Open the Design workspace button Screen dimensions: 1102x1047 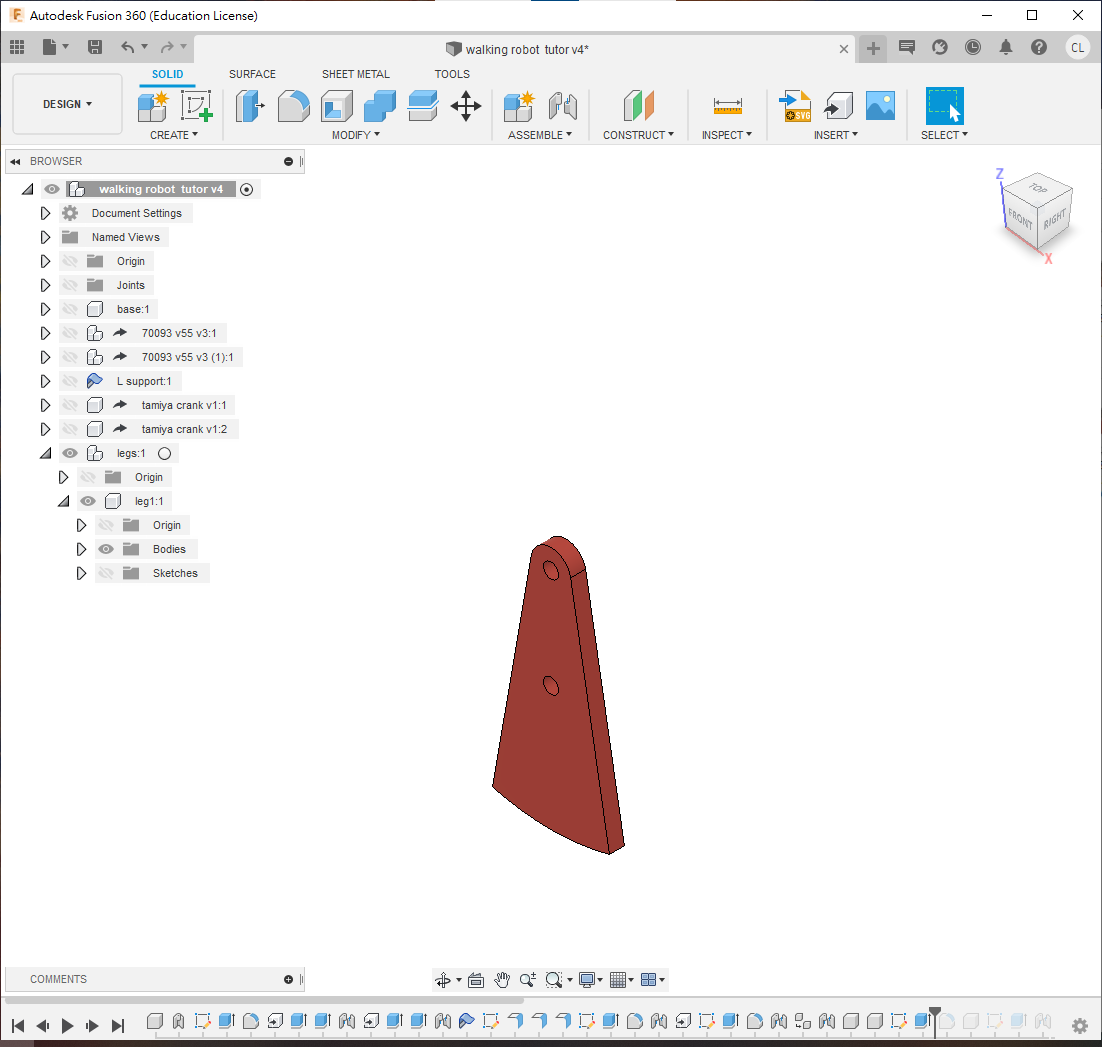(67, 104)
